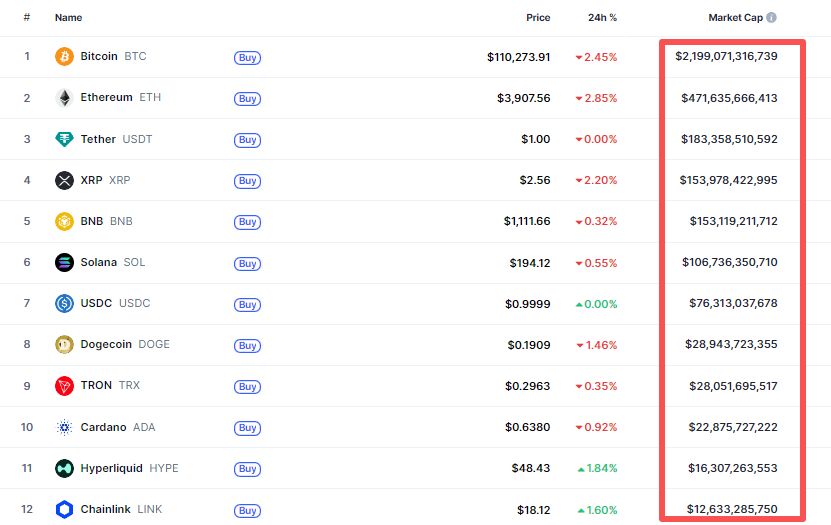Click the Ethereum logo icon
This screenshot has height=525, width=831.
point(64,98)
